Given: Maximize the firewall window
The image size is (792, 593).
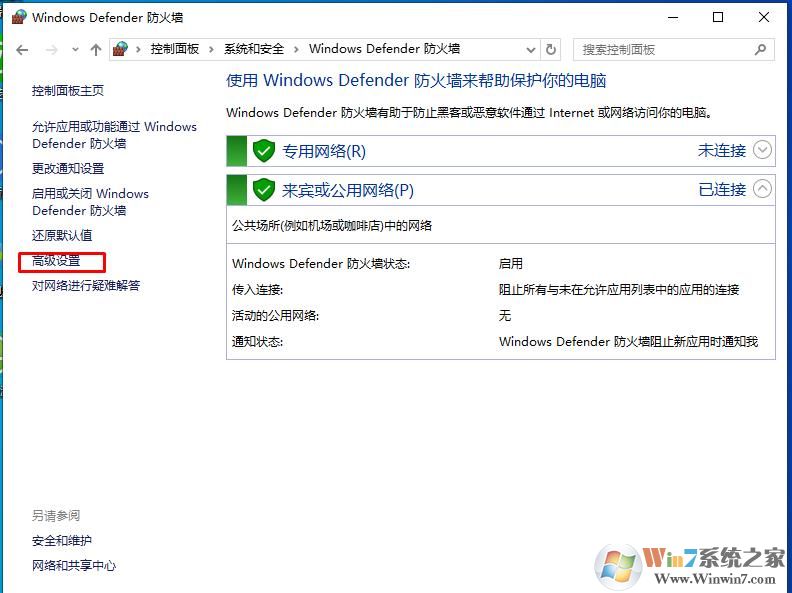Looking at the screenshot, I should 718,17.
